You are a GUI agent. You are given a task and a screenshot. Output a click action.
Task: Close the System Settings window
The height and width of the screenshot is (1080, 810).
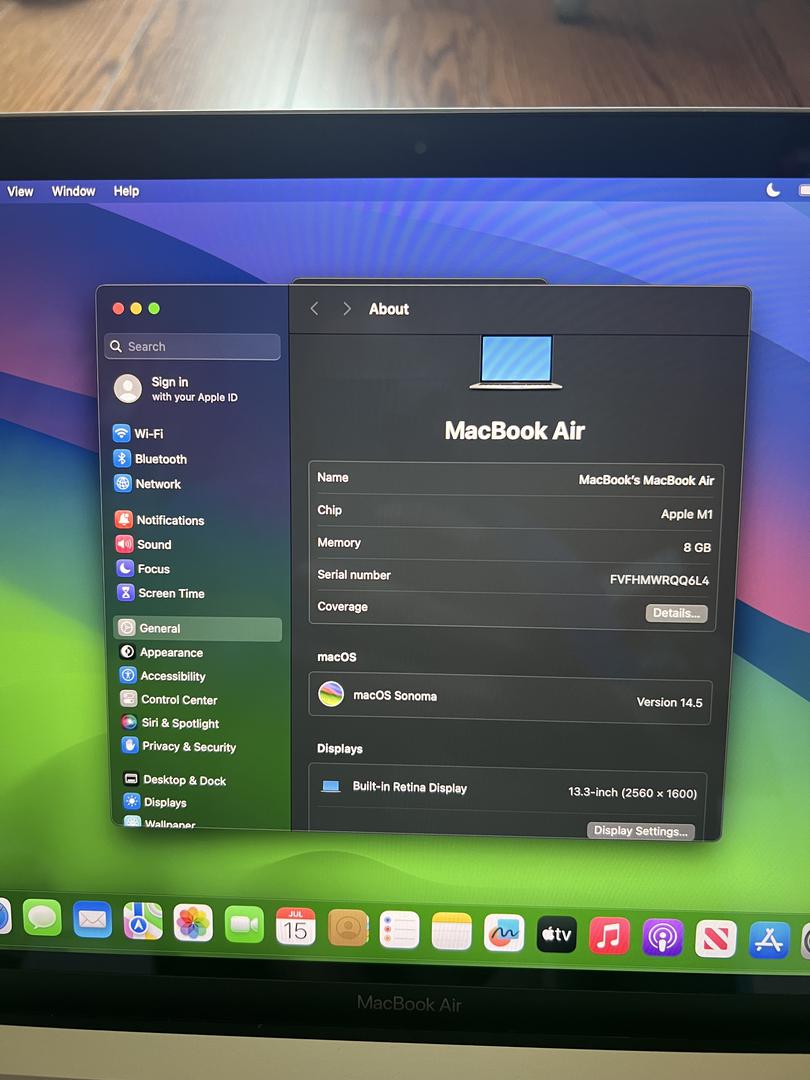[x=118, y=309]
